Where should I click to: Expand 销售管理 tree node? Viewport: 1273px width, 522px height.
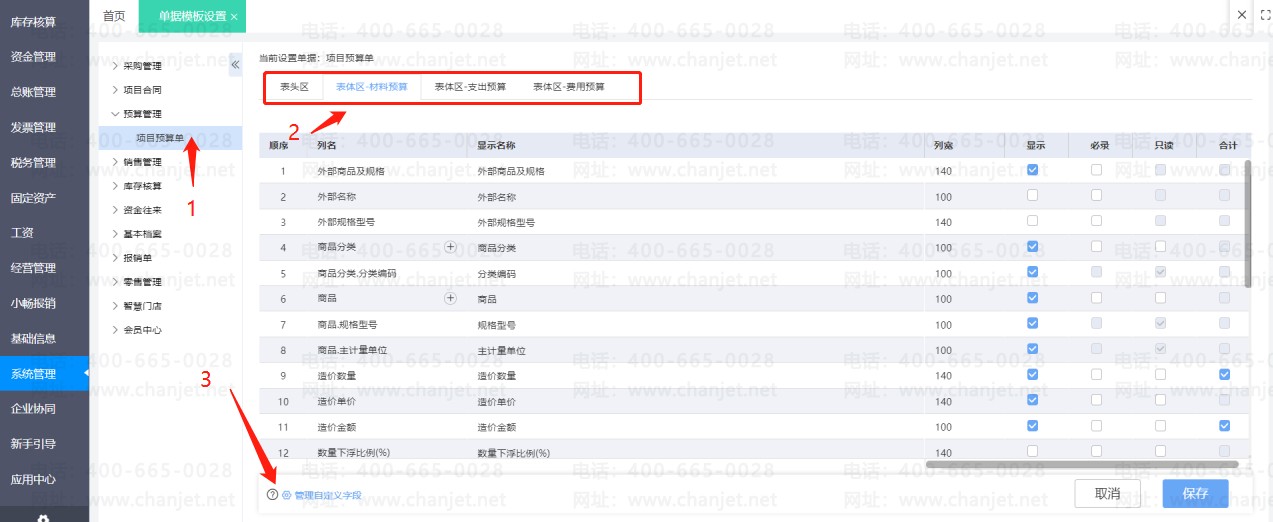coord(115,162)
